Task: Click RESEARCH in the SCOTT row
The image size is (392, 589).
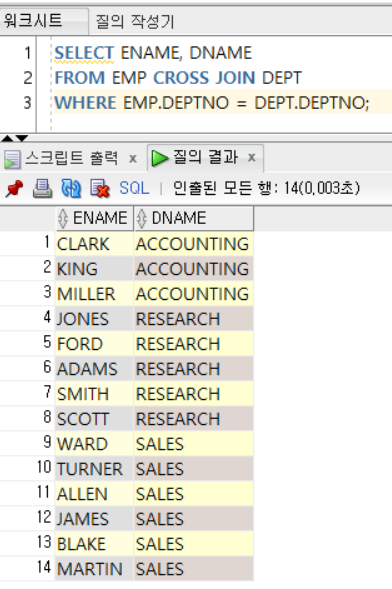Action: point(194,418)
